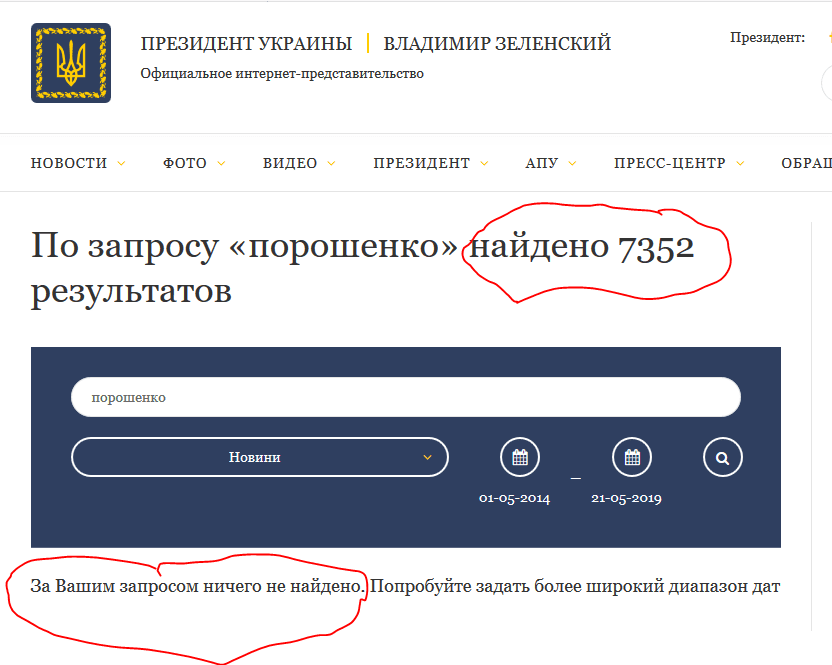The image size is (832, 665).
Task: Click the Официальное интернет-представительство subtitle
Action: tap(282, 74)
